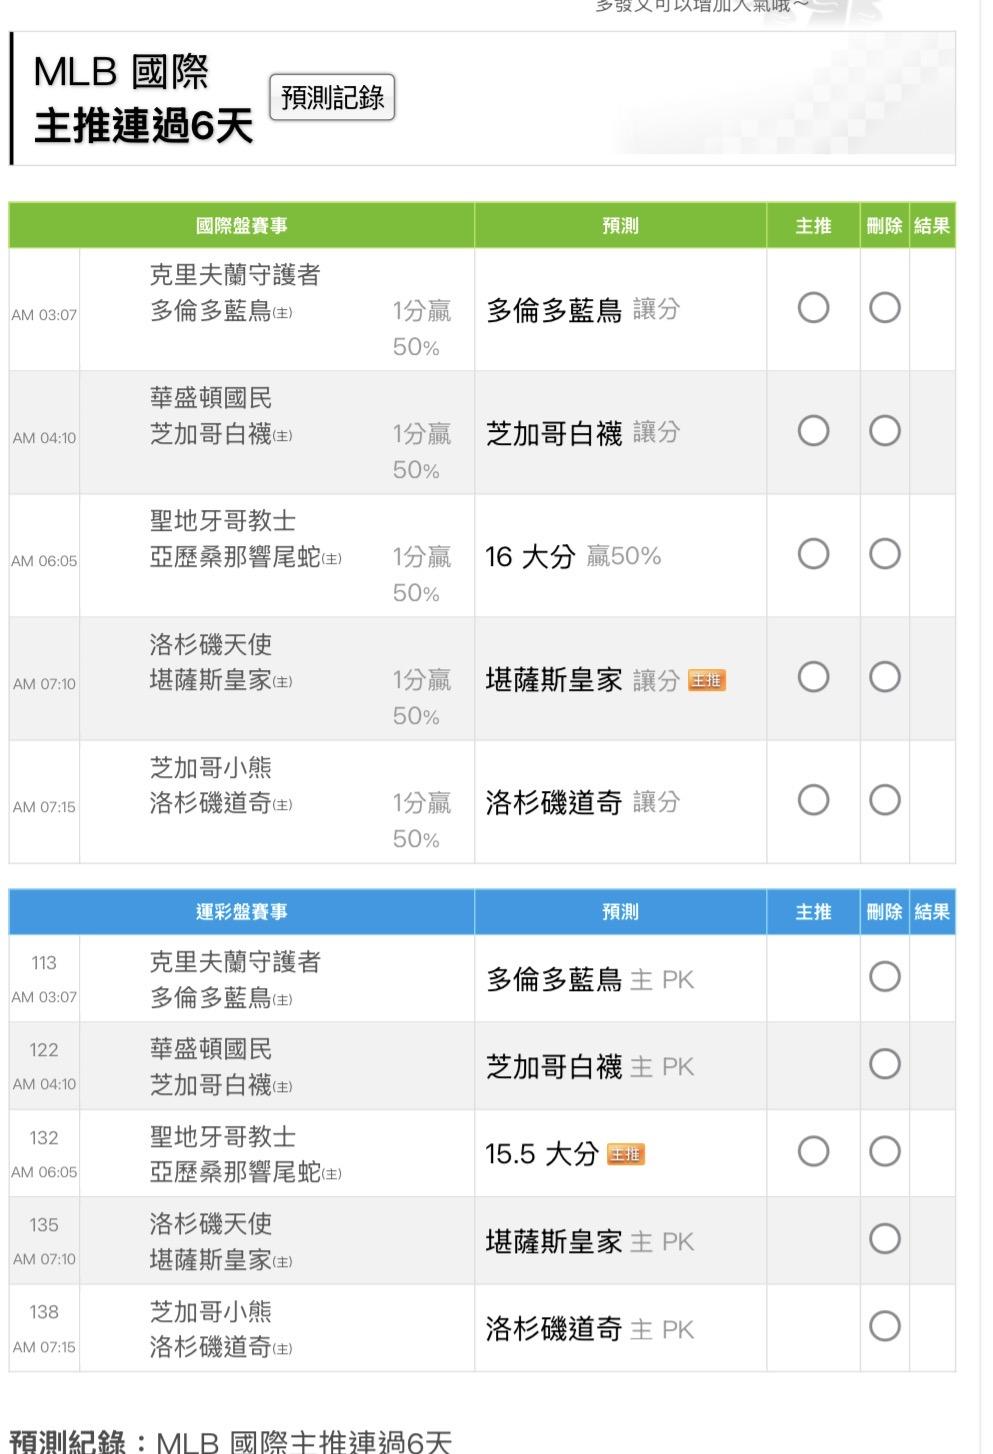This screenshot has width=993, height=1454.
Task: Select 刪除 radio for 堪薩斯皇家 讓分 row
Action: point(884,677)
